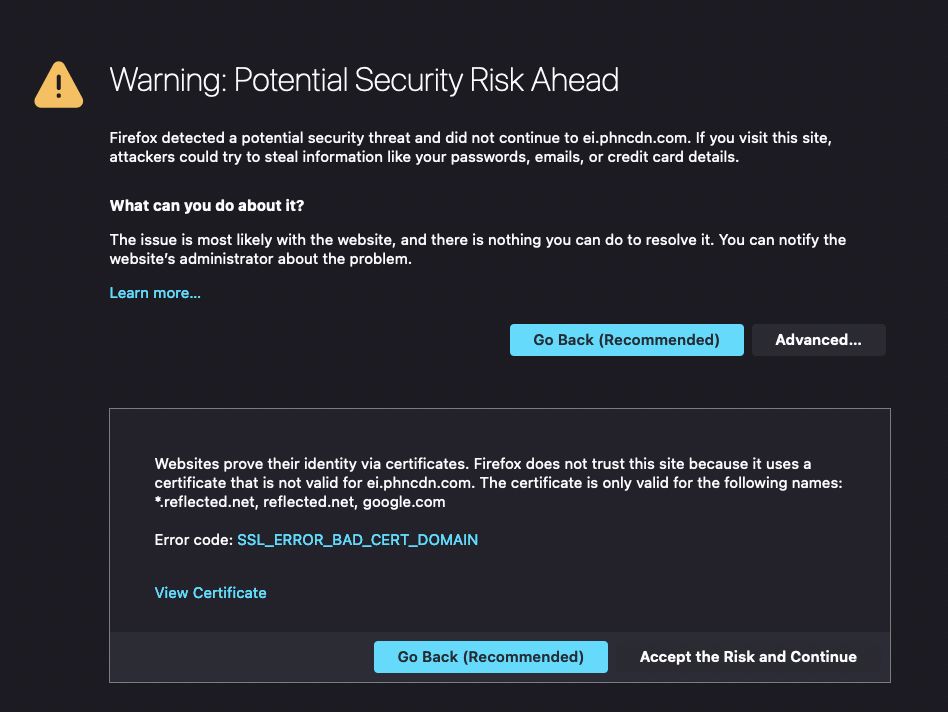Toggle the Advanced… button
Viewport: 948px width, 712px height.
pyautogui.click(x=819, y=340)
